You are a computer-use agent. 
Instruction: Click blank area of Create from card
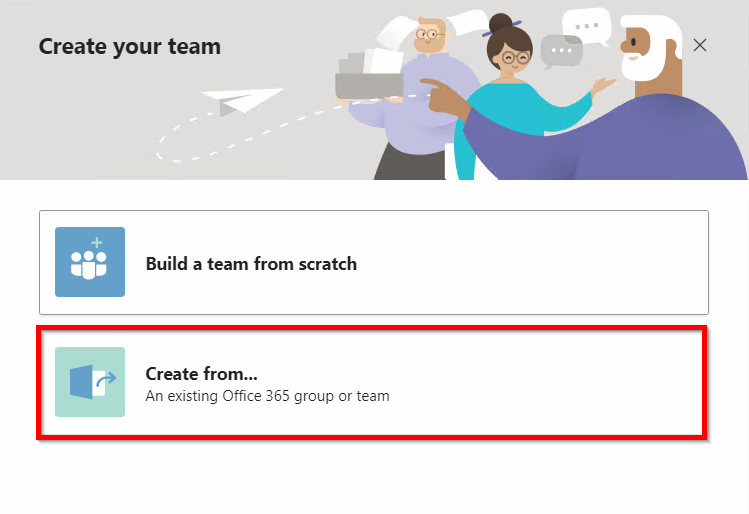coord(550,382)
